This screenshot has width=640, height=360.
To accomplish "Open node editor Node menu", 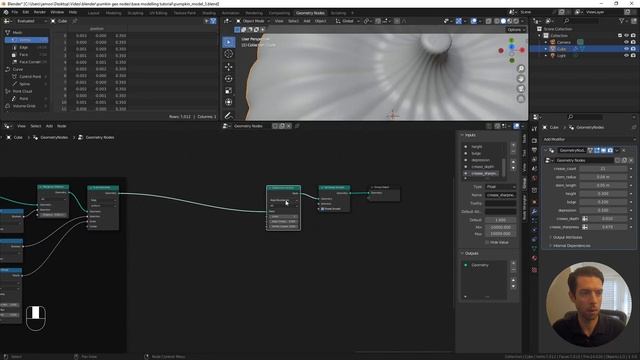I will pos(62,126).
